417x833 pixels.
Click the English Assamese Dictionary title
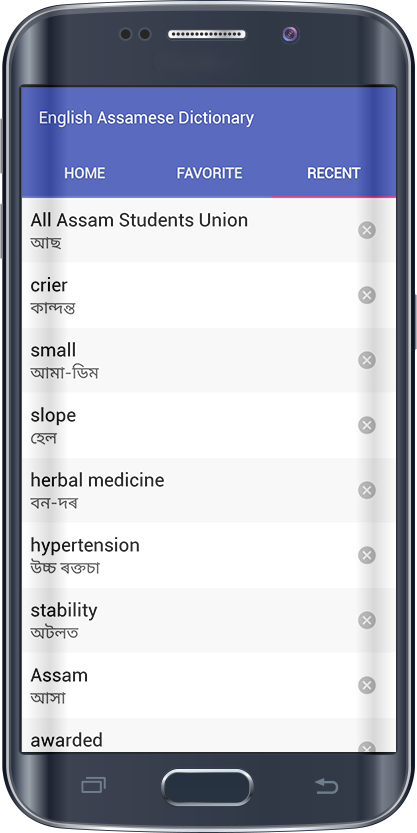pos(146,117)
